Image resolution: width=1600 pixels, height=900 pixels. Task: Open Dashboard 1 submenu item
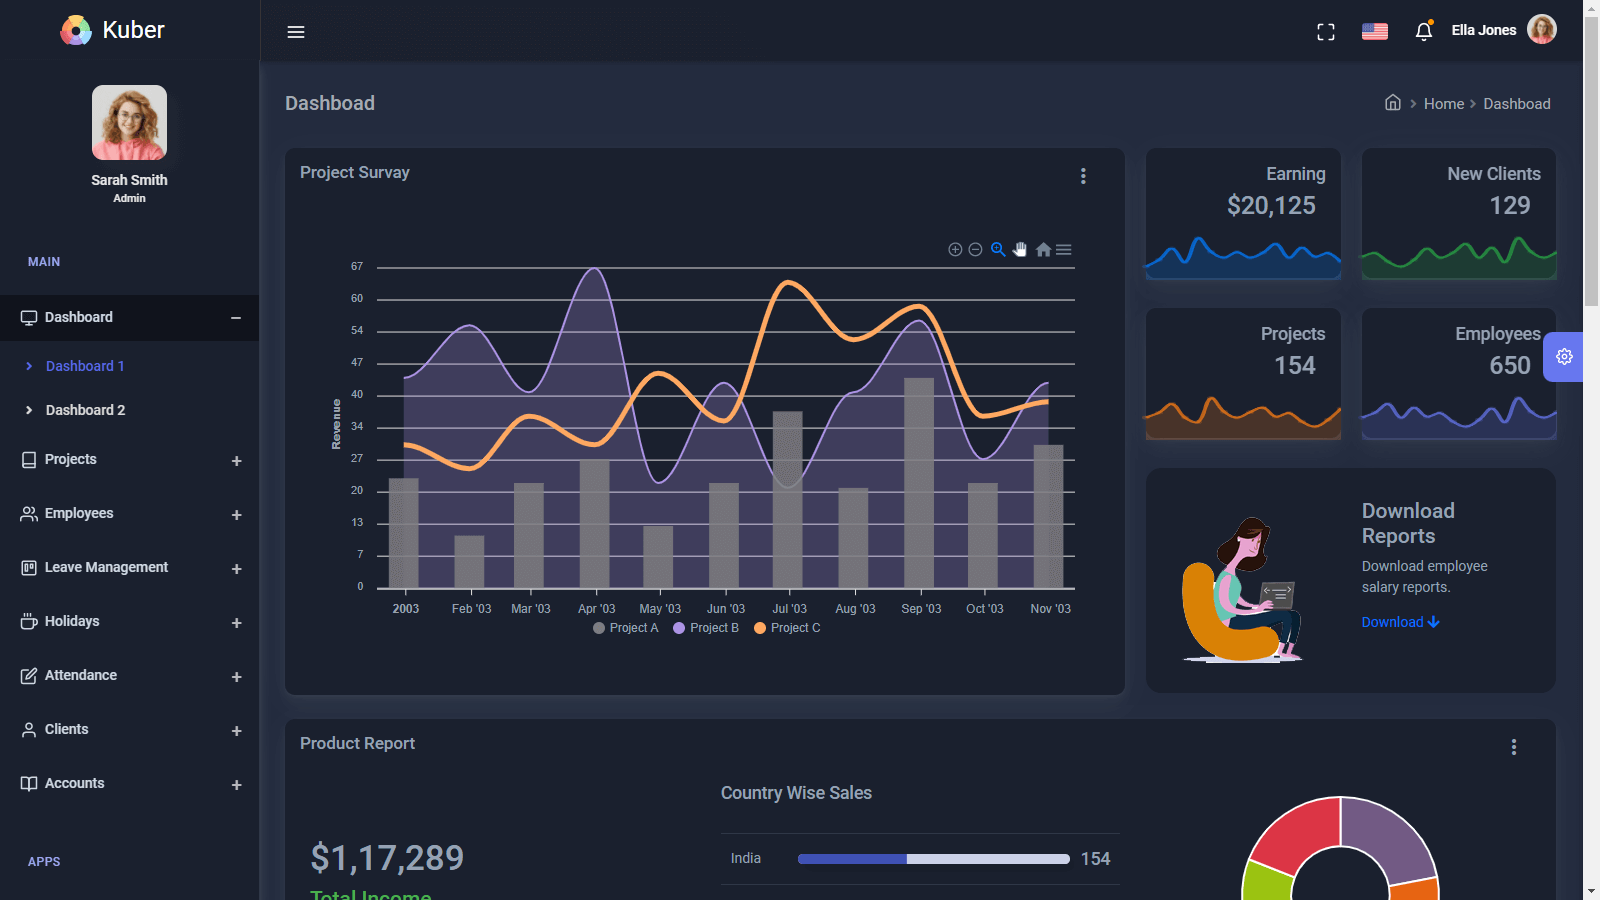(x=85, y=366)
